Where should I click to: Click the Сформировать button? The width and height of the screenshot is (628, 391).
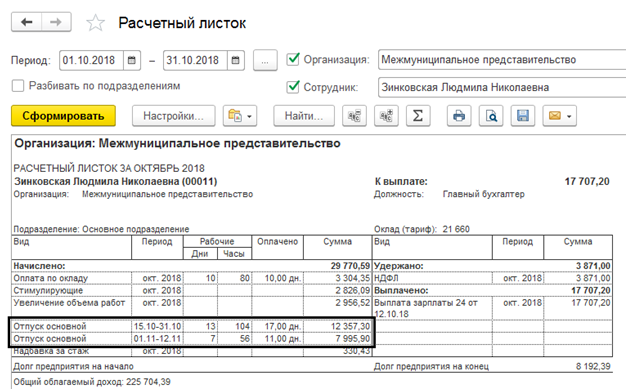(x=63, y=116)
